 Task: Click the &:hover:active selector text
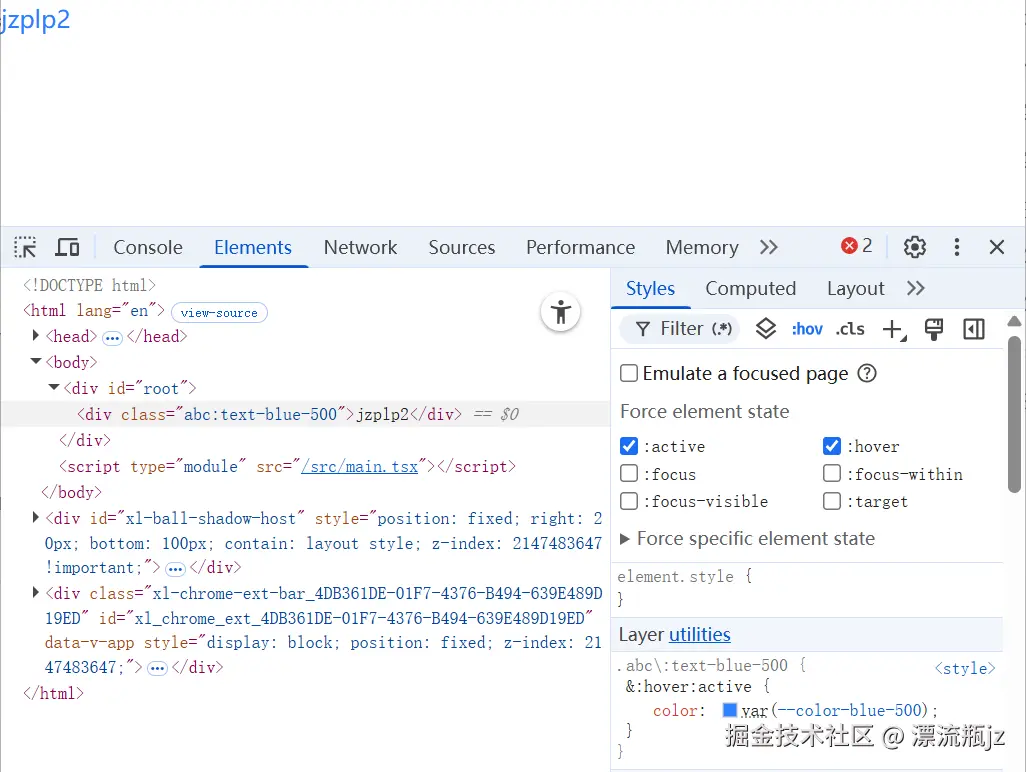point(688,686)
